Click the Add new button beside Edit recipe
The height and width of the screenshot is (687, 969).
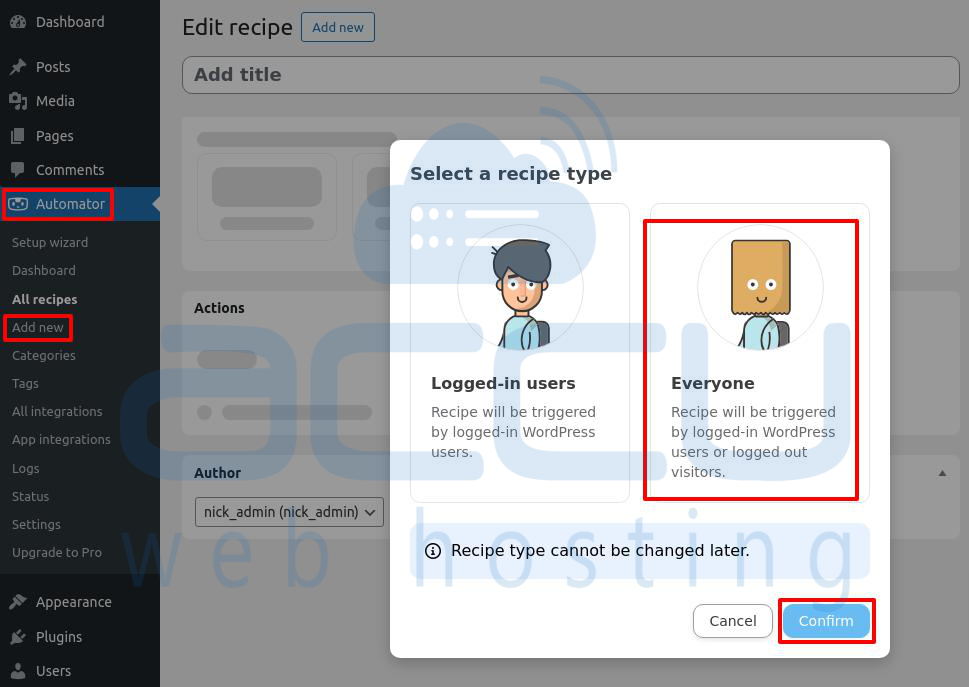point(338,27)
